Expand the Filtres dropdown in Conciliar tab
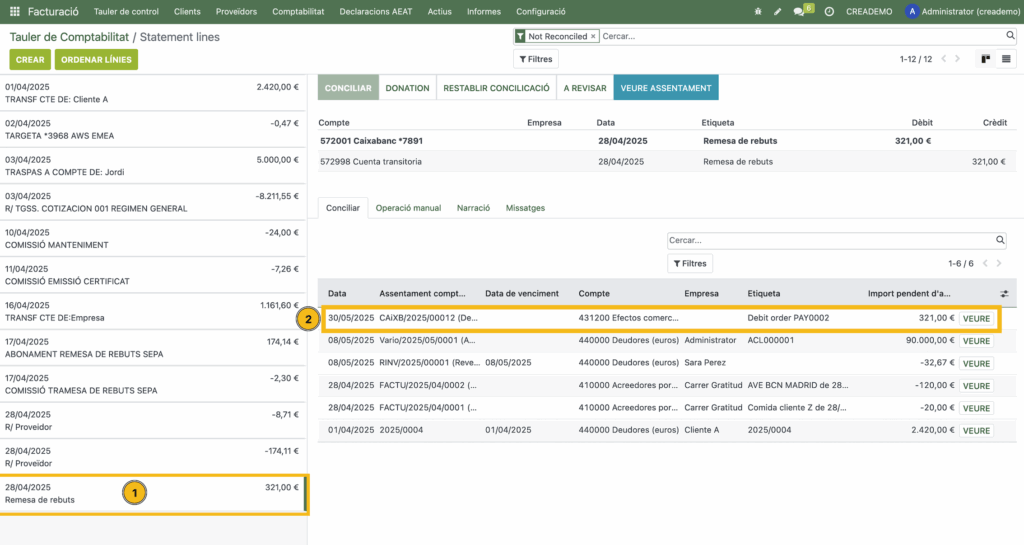 tap(690, 263)
